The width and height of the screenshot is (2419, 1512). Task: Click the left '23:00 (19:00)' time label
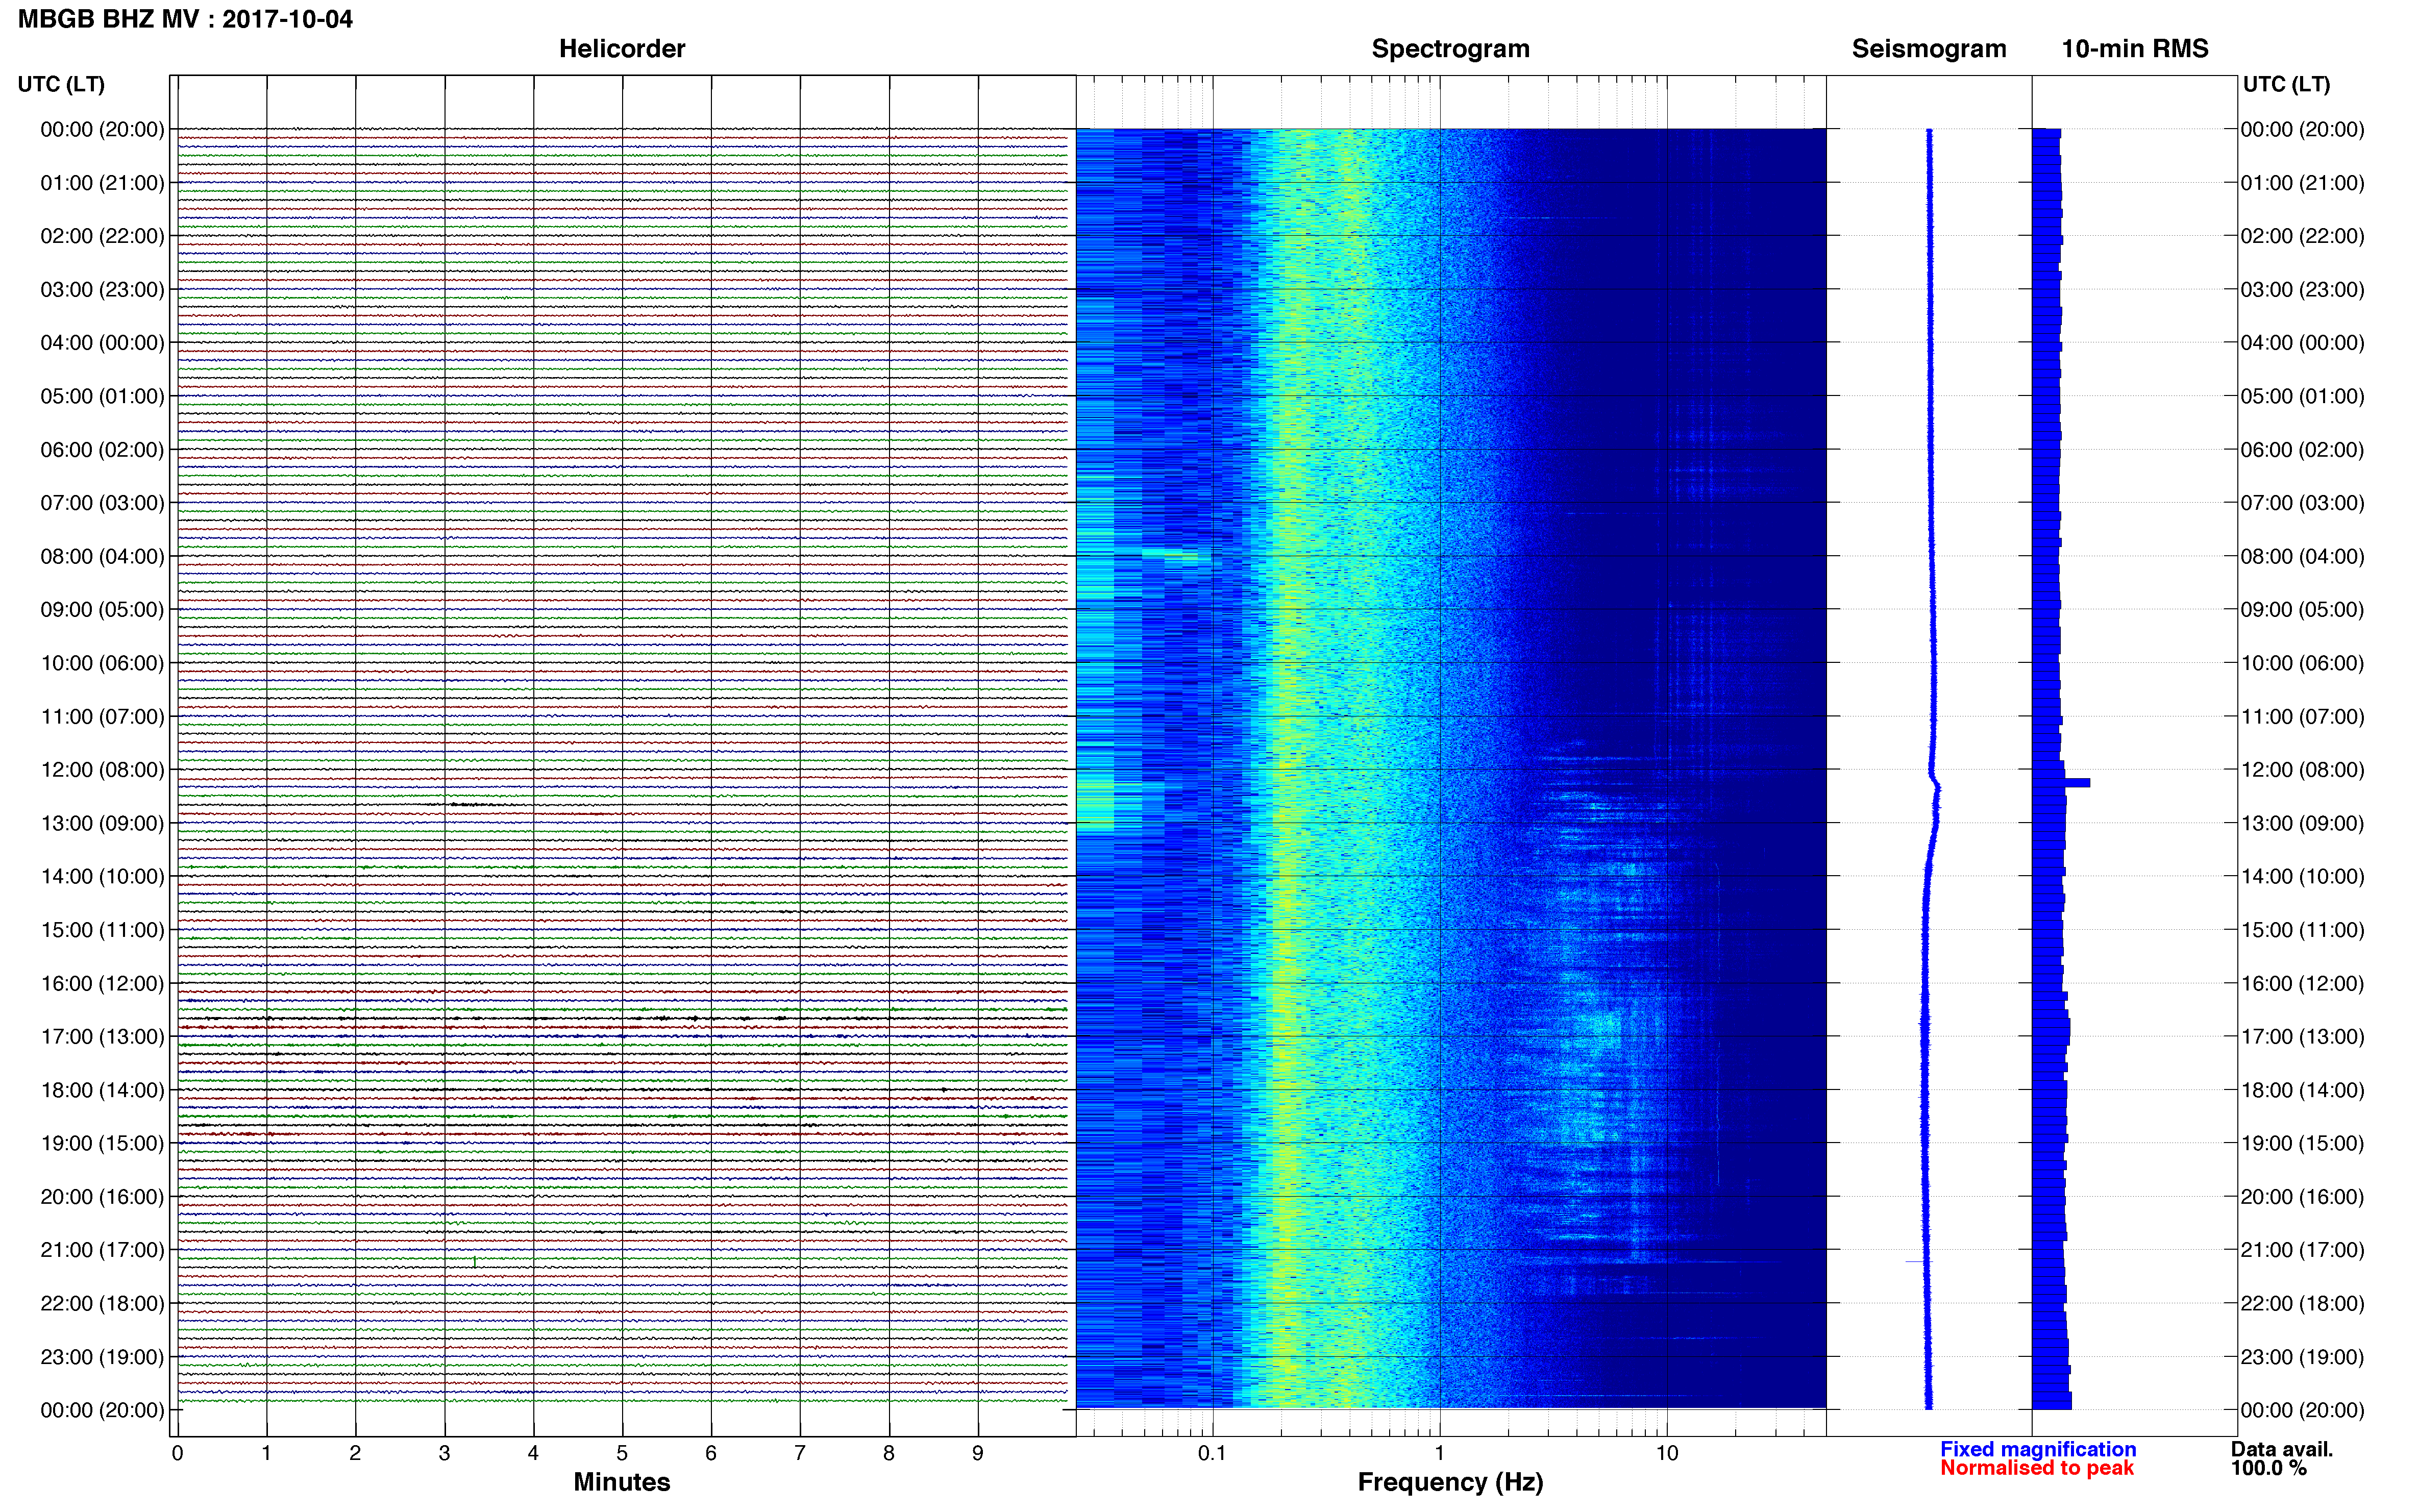tap(102, 1357)
